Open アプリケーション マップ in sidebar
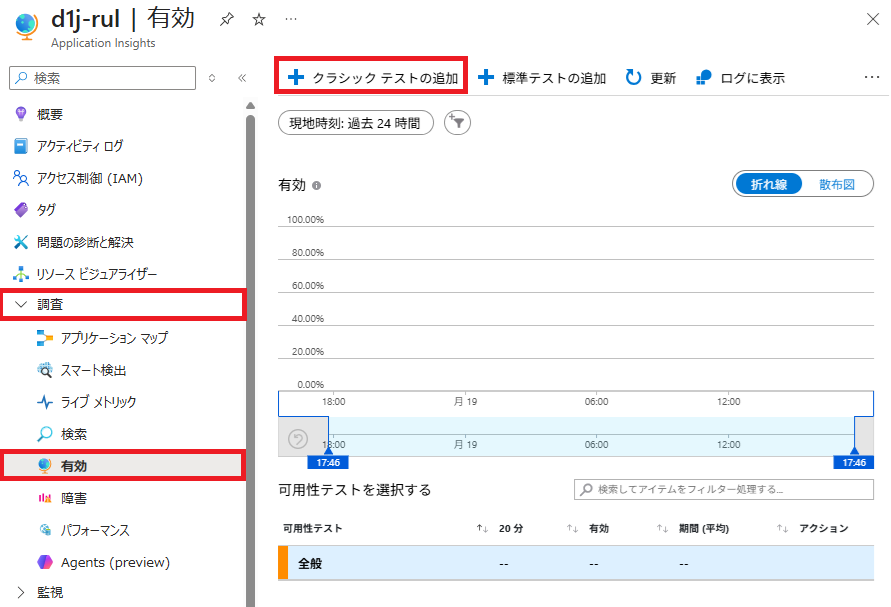The width and height of the screenshot is (891, 607). pos(114,338)
